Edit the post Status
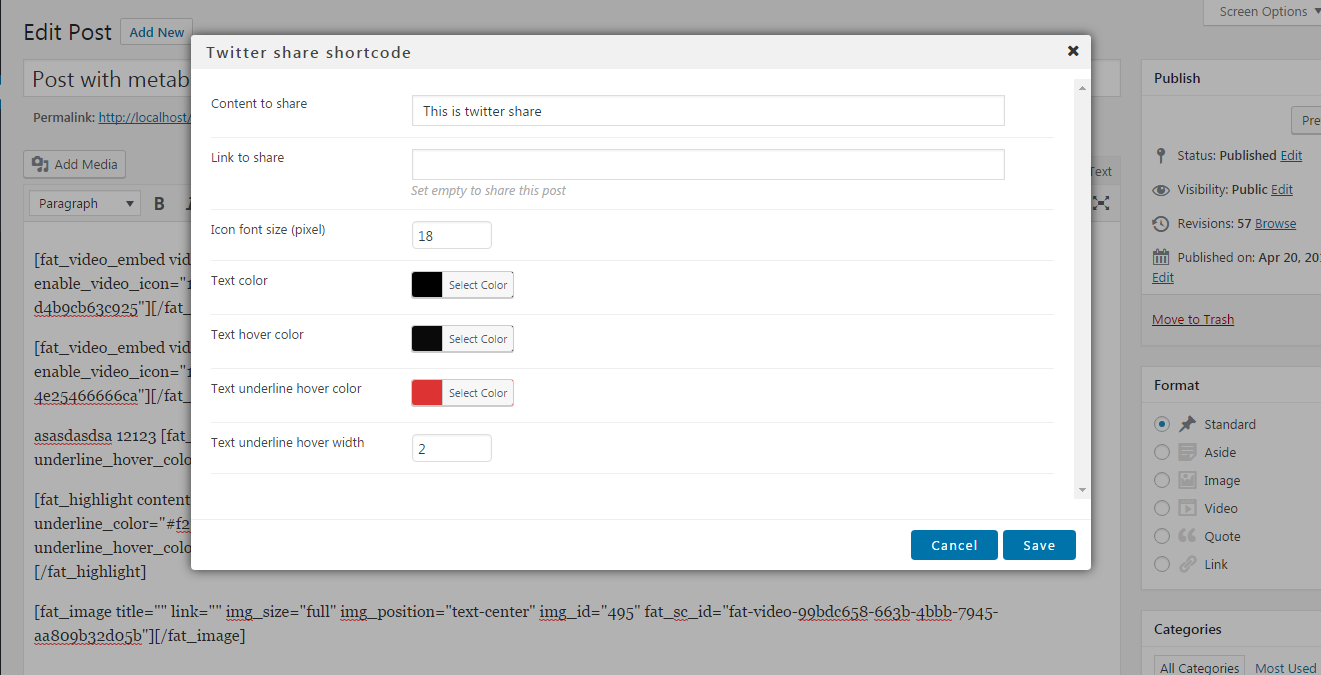This screenshot has width=1321, height=675. [1291, 155]
